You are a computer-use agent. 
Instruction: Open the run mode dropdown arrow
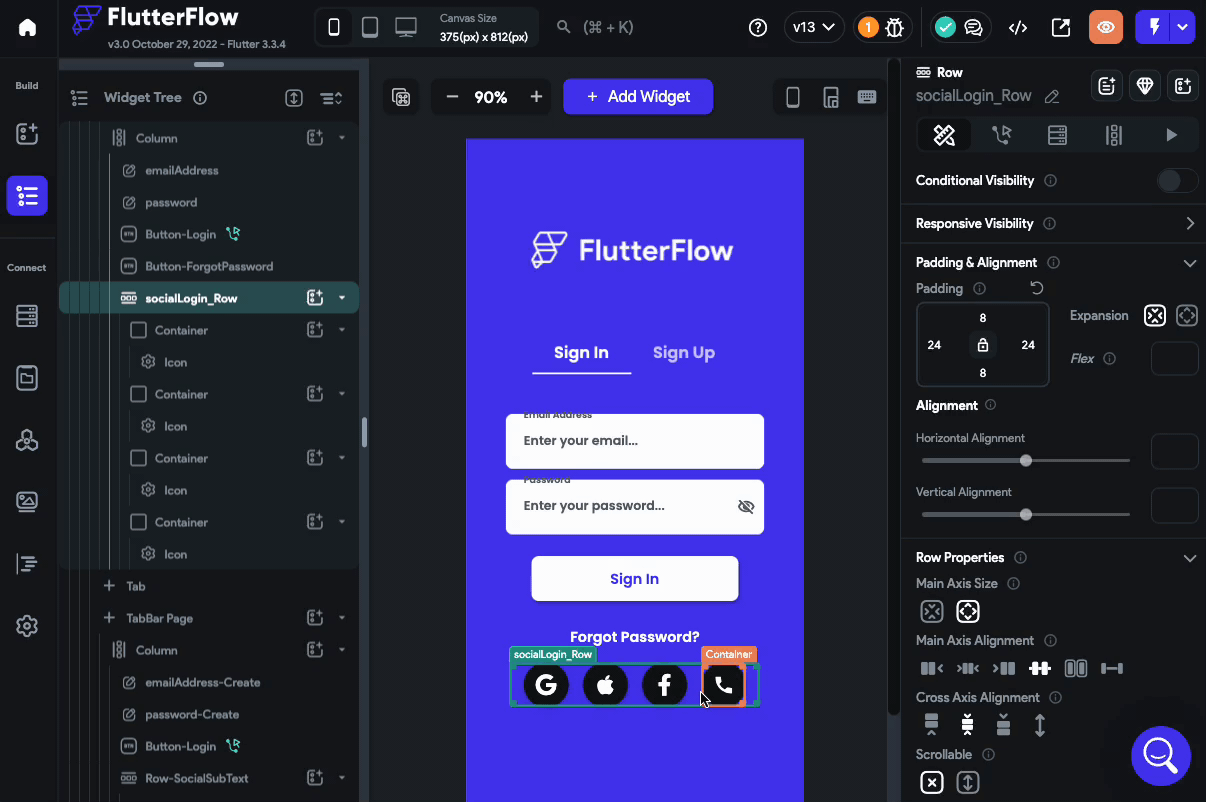click(1183, 28)
